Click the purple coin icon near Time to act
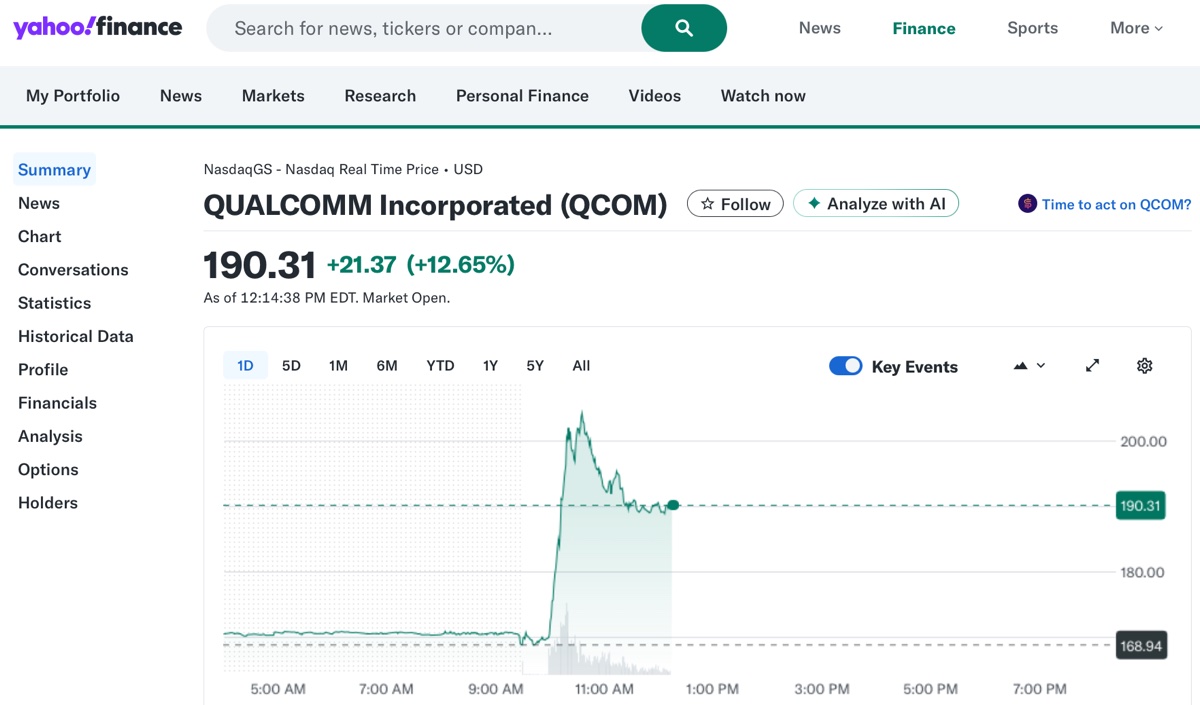 tap(1027, 203)
